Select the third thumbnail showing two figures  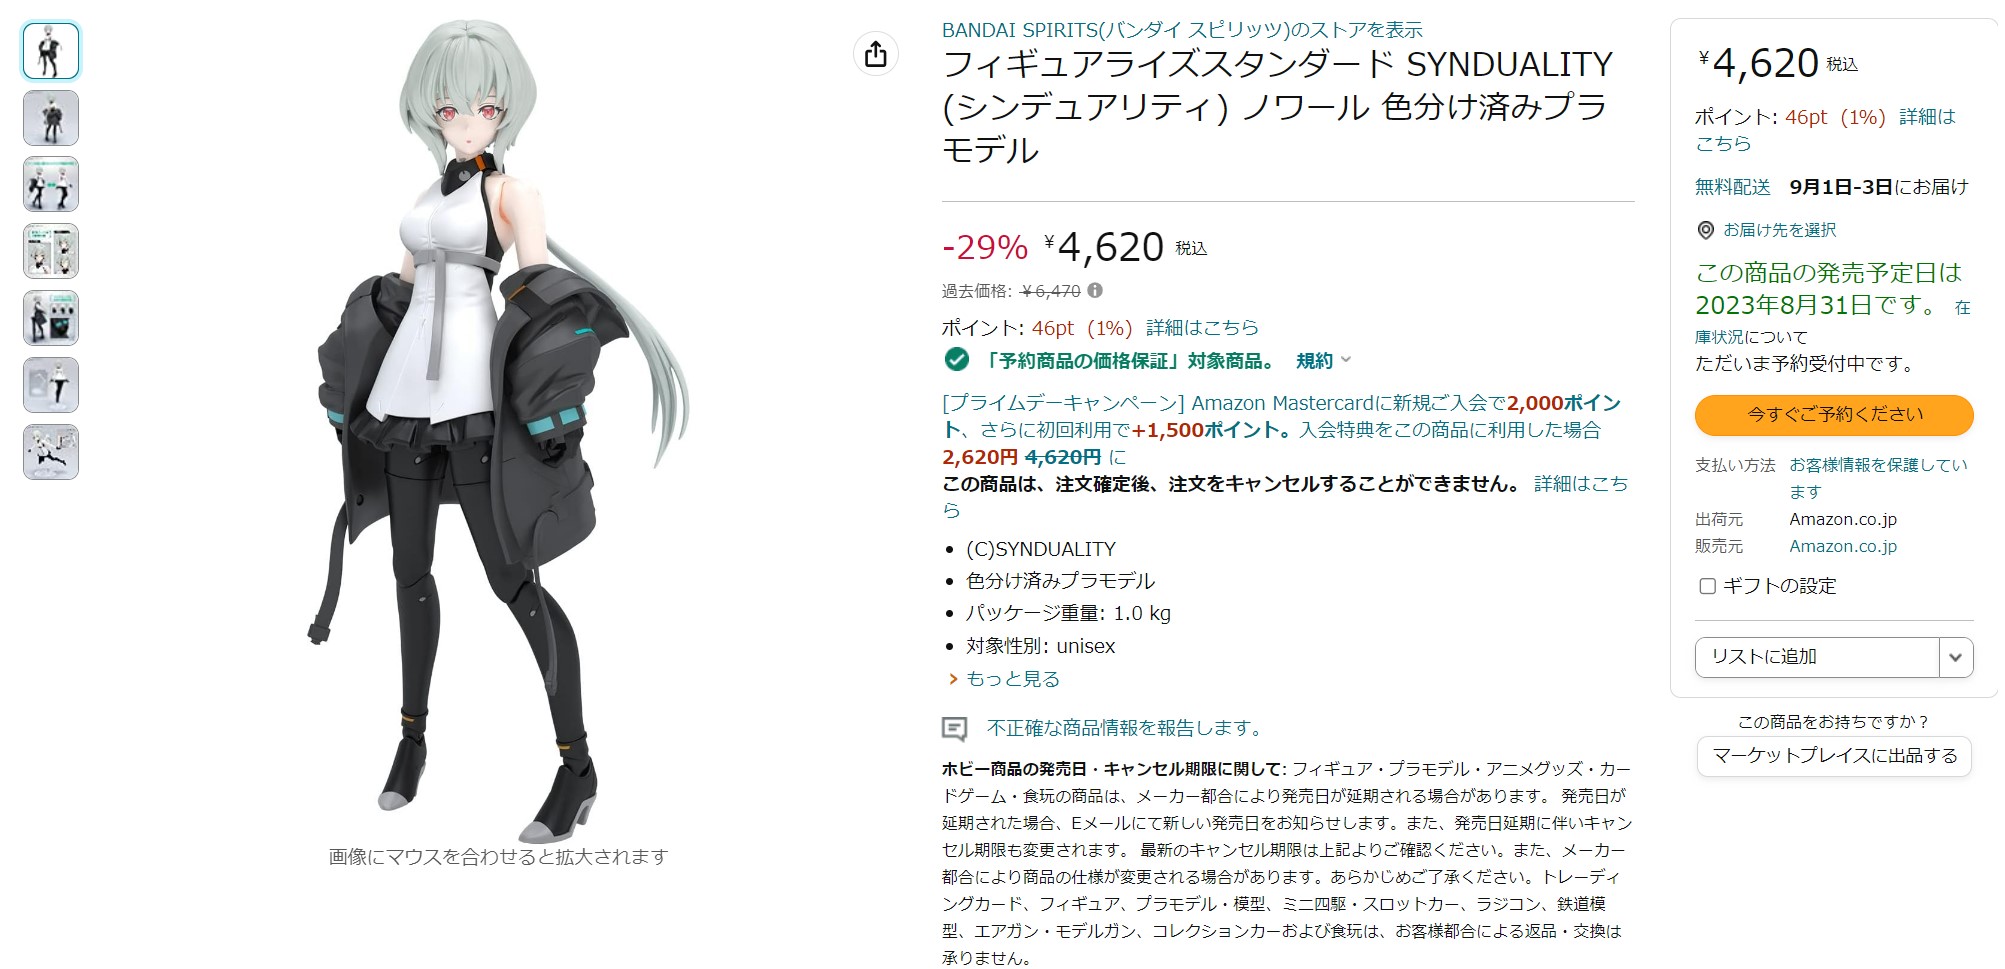[x=51, y=184]
